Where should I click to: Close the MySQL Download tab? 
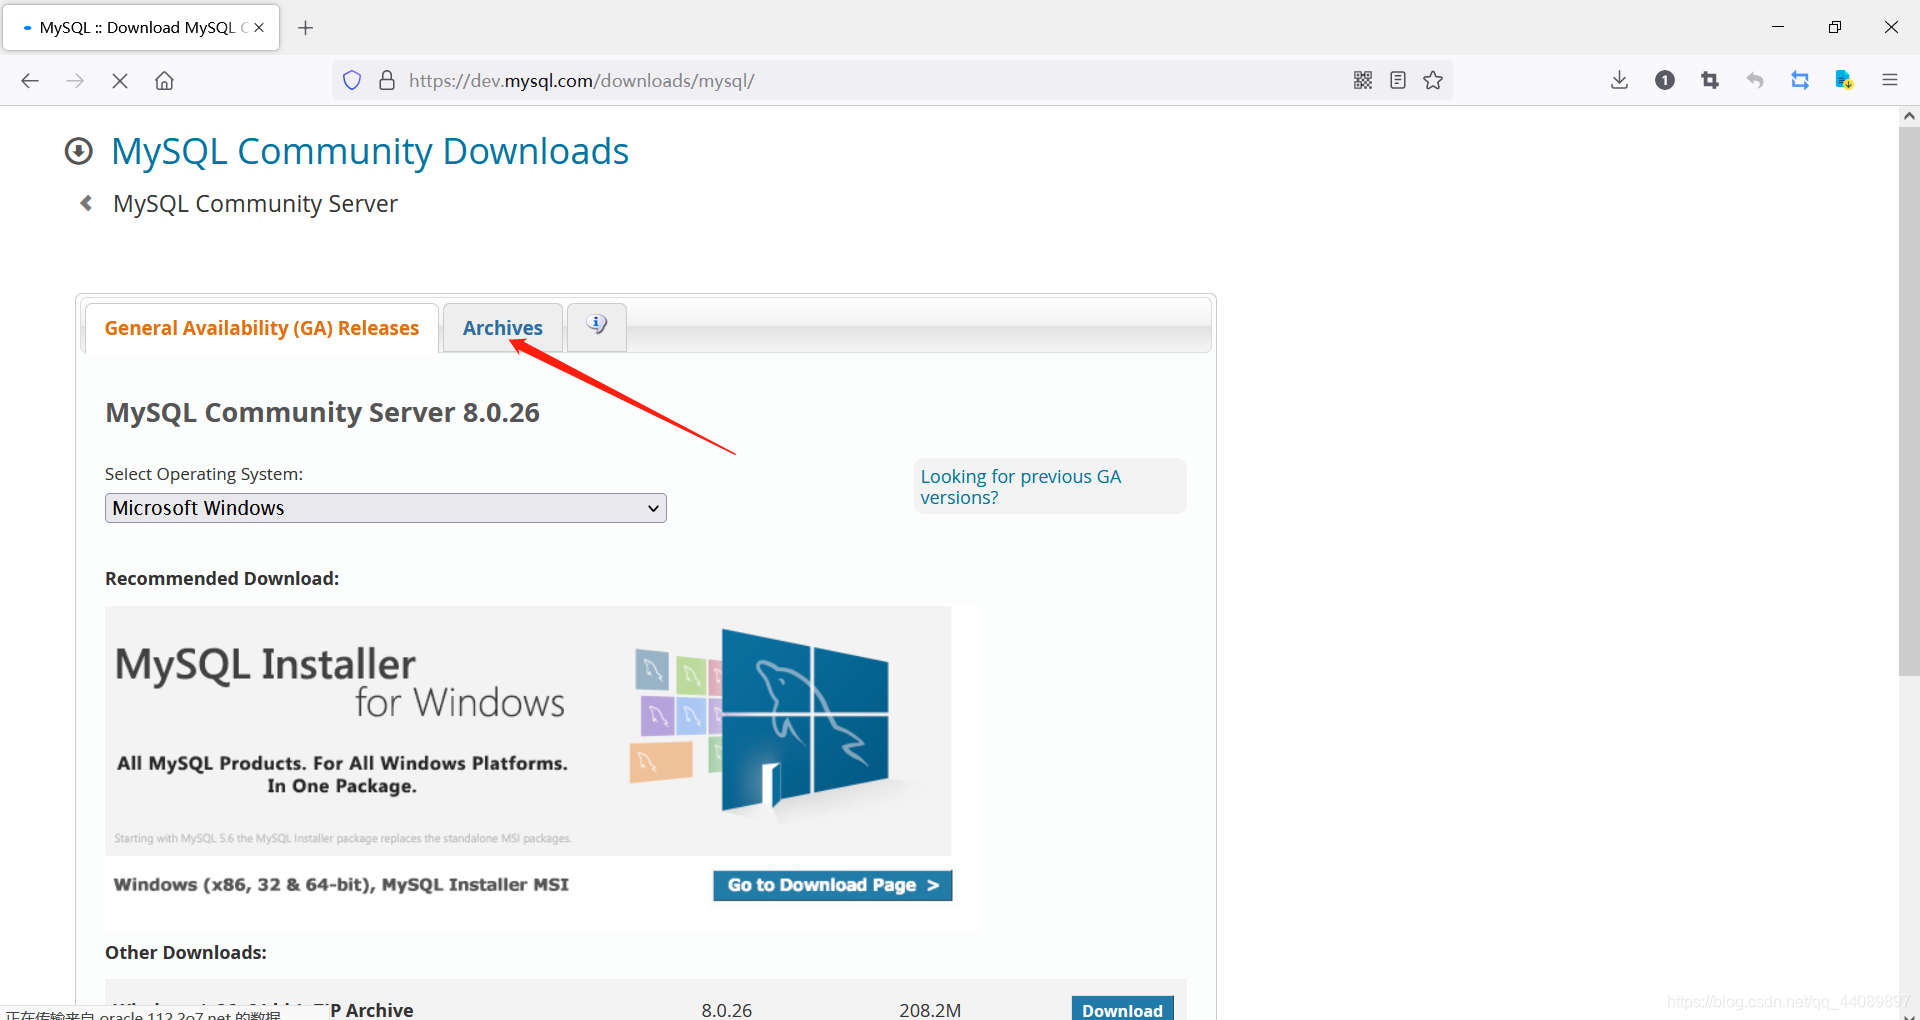coord(259,28)
